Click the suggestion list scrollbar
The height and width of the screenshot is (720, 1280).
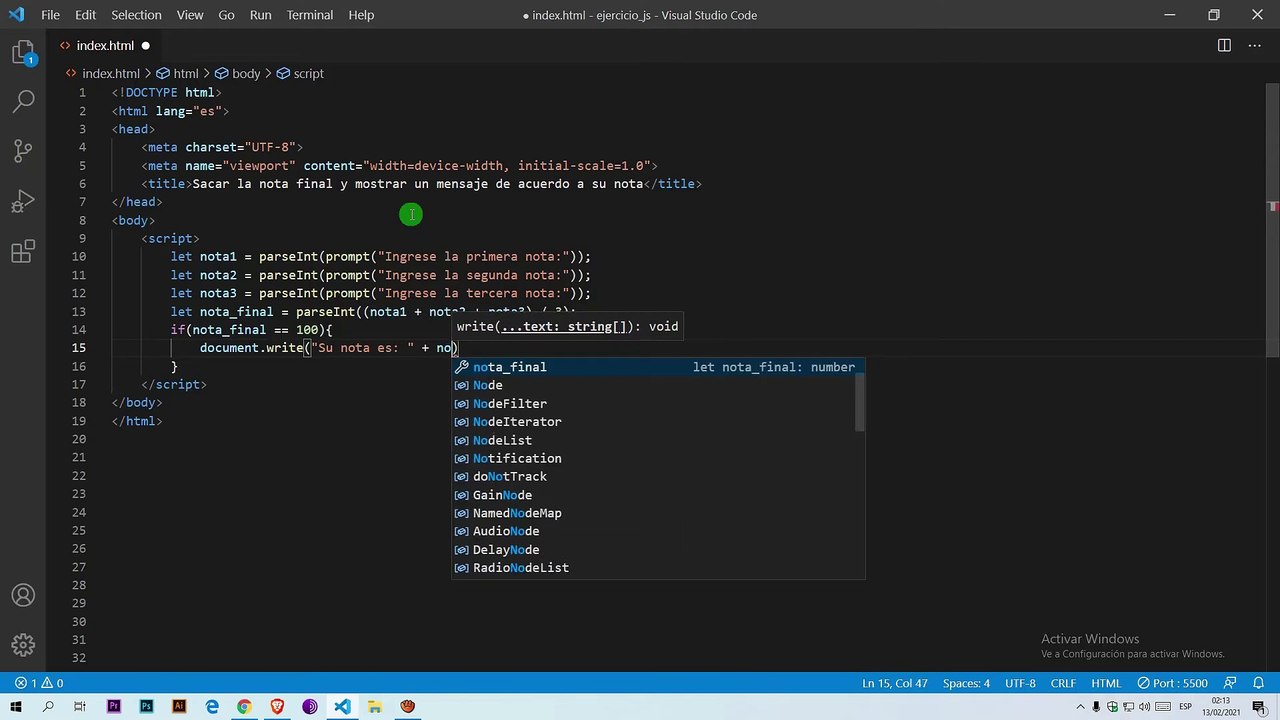[x=860, y=405]
